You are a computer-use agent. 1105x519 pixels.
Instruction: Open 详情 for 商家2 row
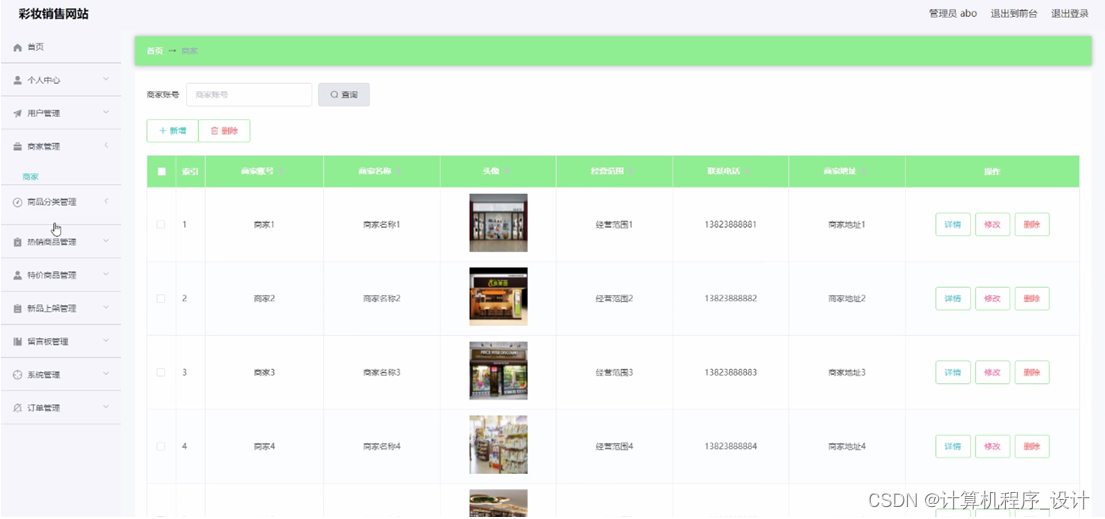click(x=953, y=298)
